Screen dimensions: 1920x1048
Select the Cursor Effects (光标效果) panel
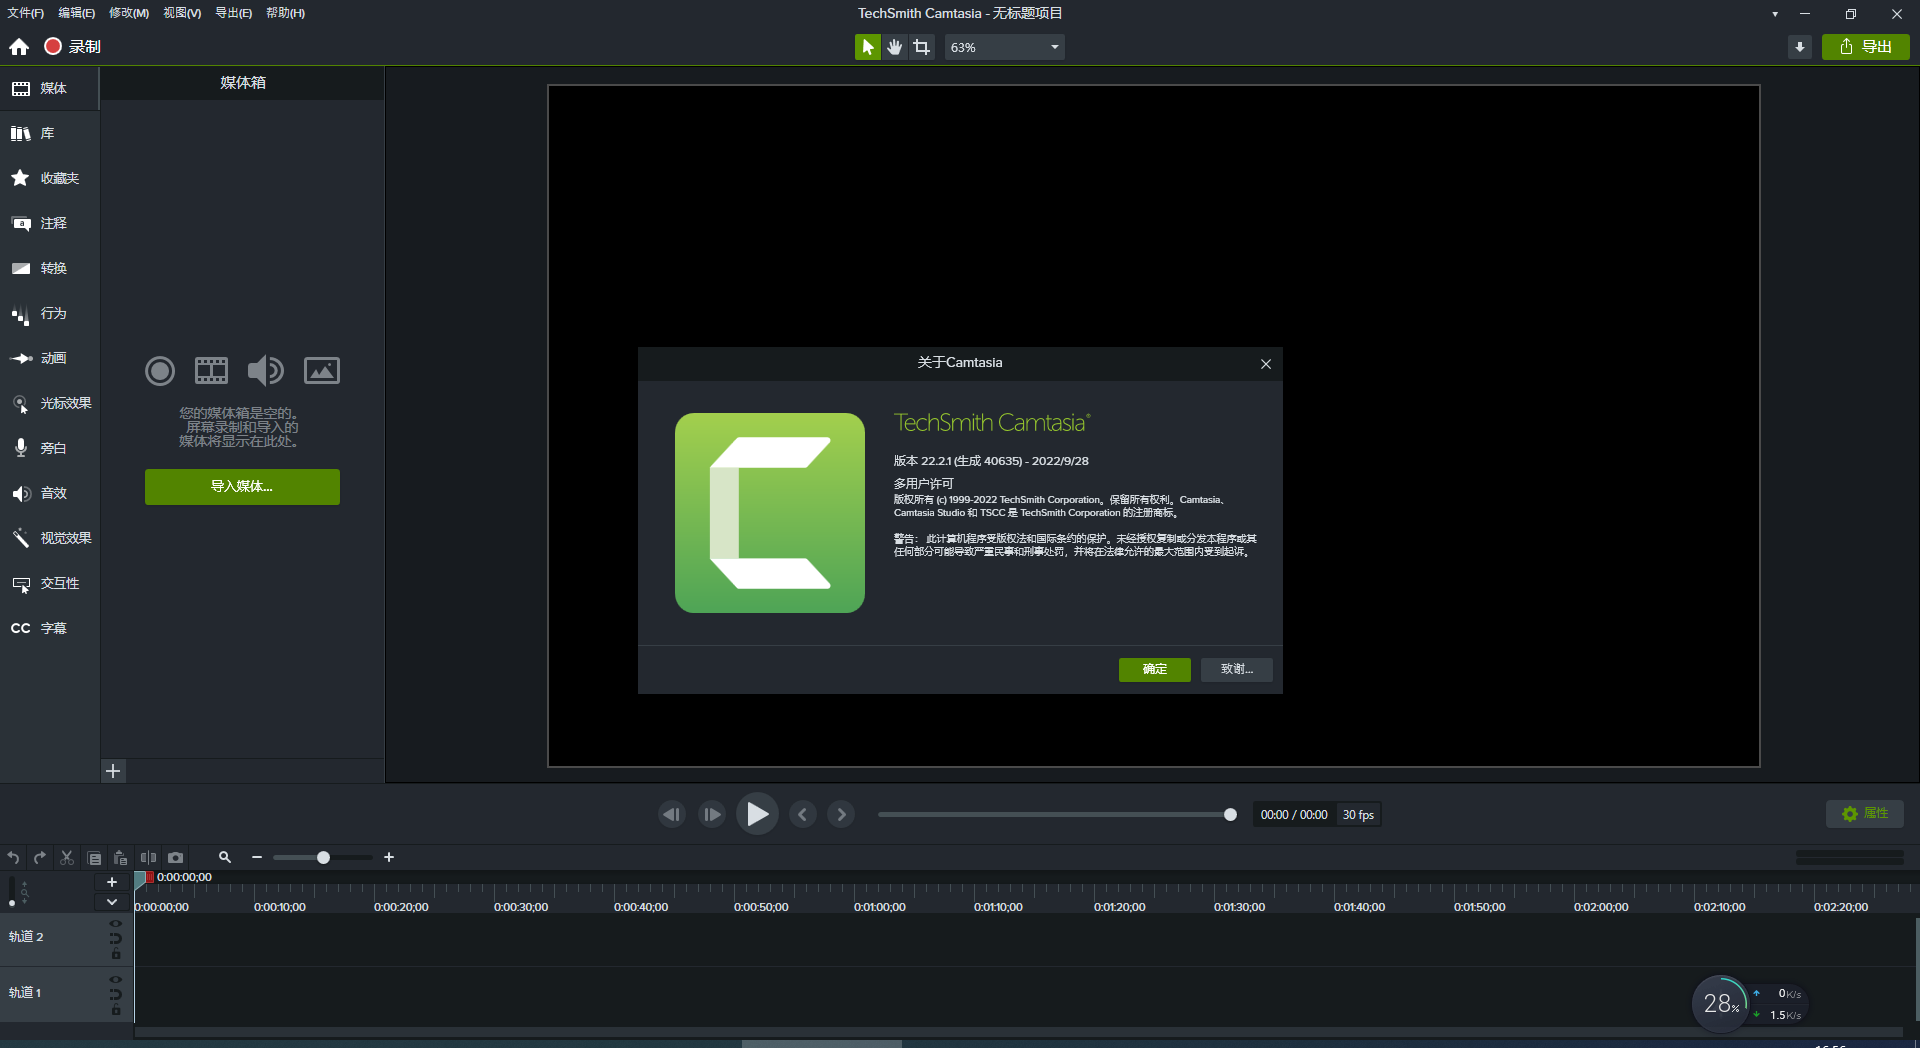[55, 403]
